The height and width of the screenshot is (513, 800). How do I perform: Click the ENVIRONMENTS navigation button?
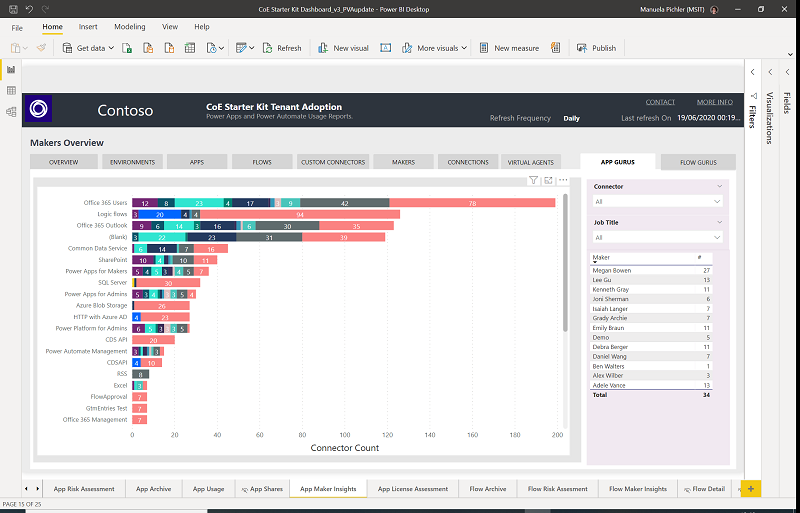click(132, 162)
